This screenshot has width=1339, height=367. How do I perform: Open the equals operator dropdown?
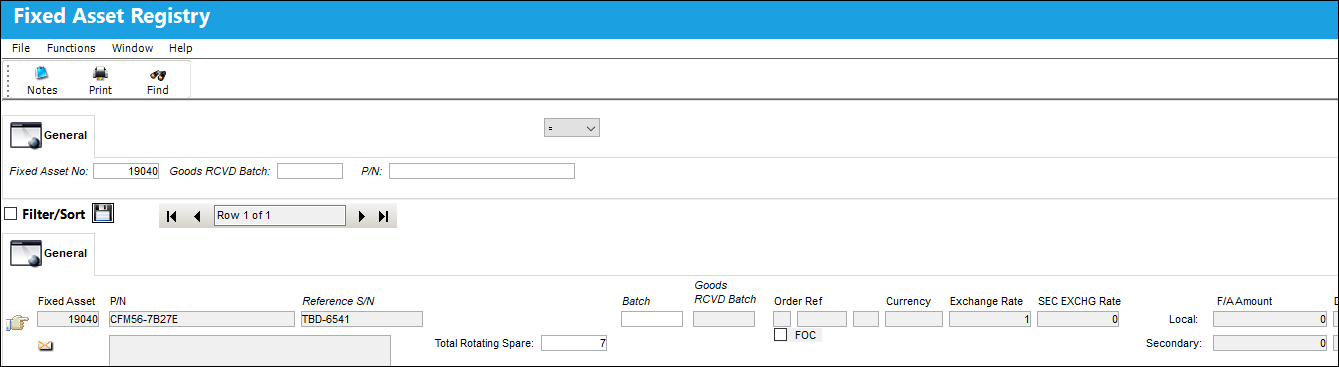click(571, 128)
